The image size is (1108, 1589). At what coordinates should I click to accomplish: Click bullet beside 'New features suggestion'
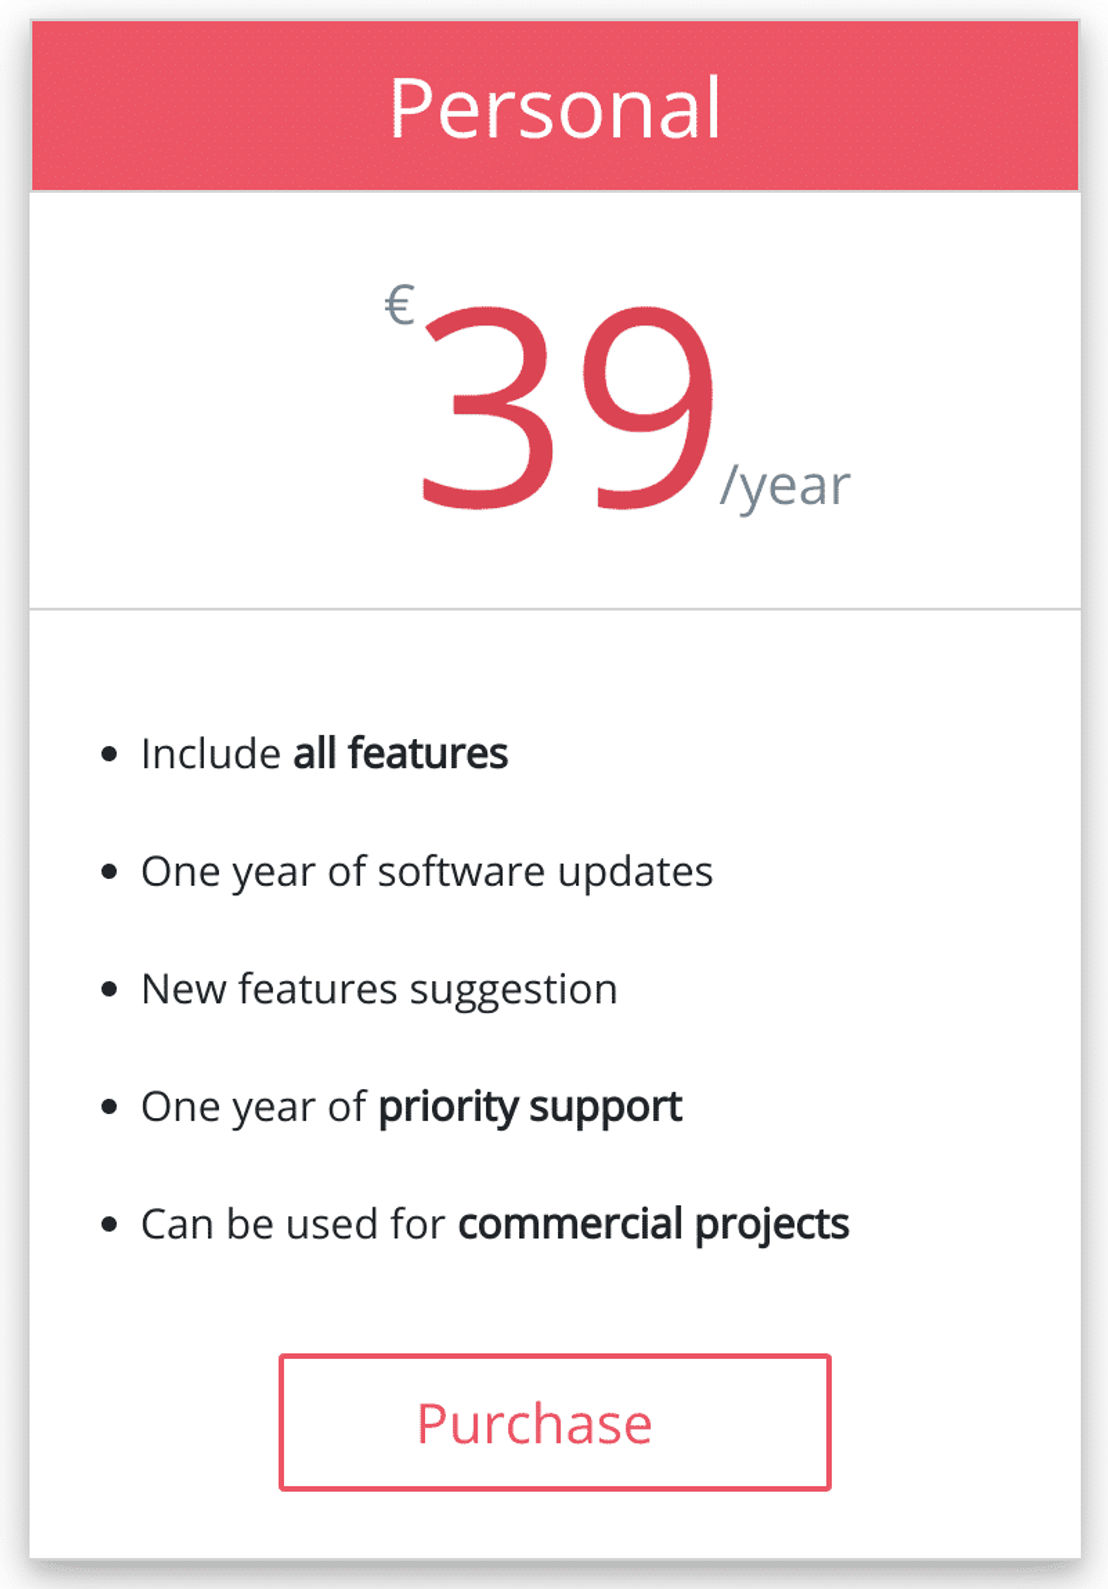point(110,990)
